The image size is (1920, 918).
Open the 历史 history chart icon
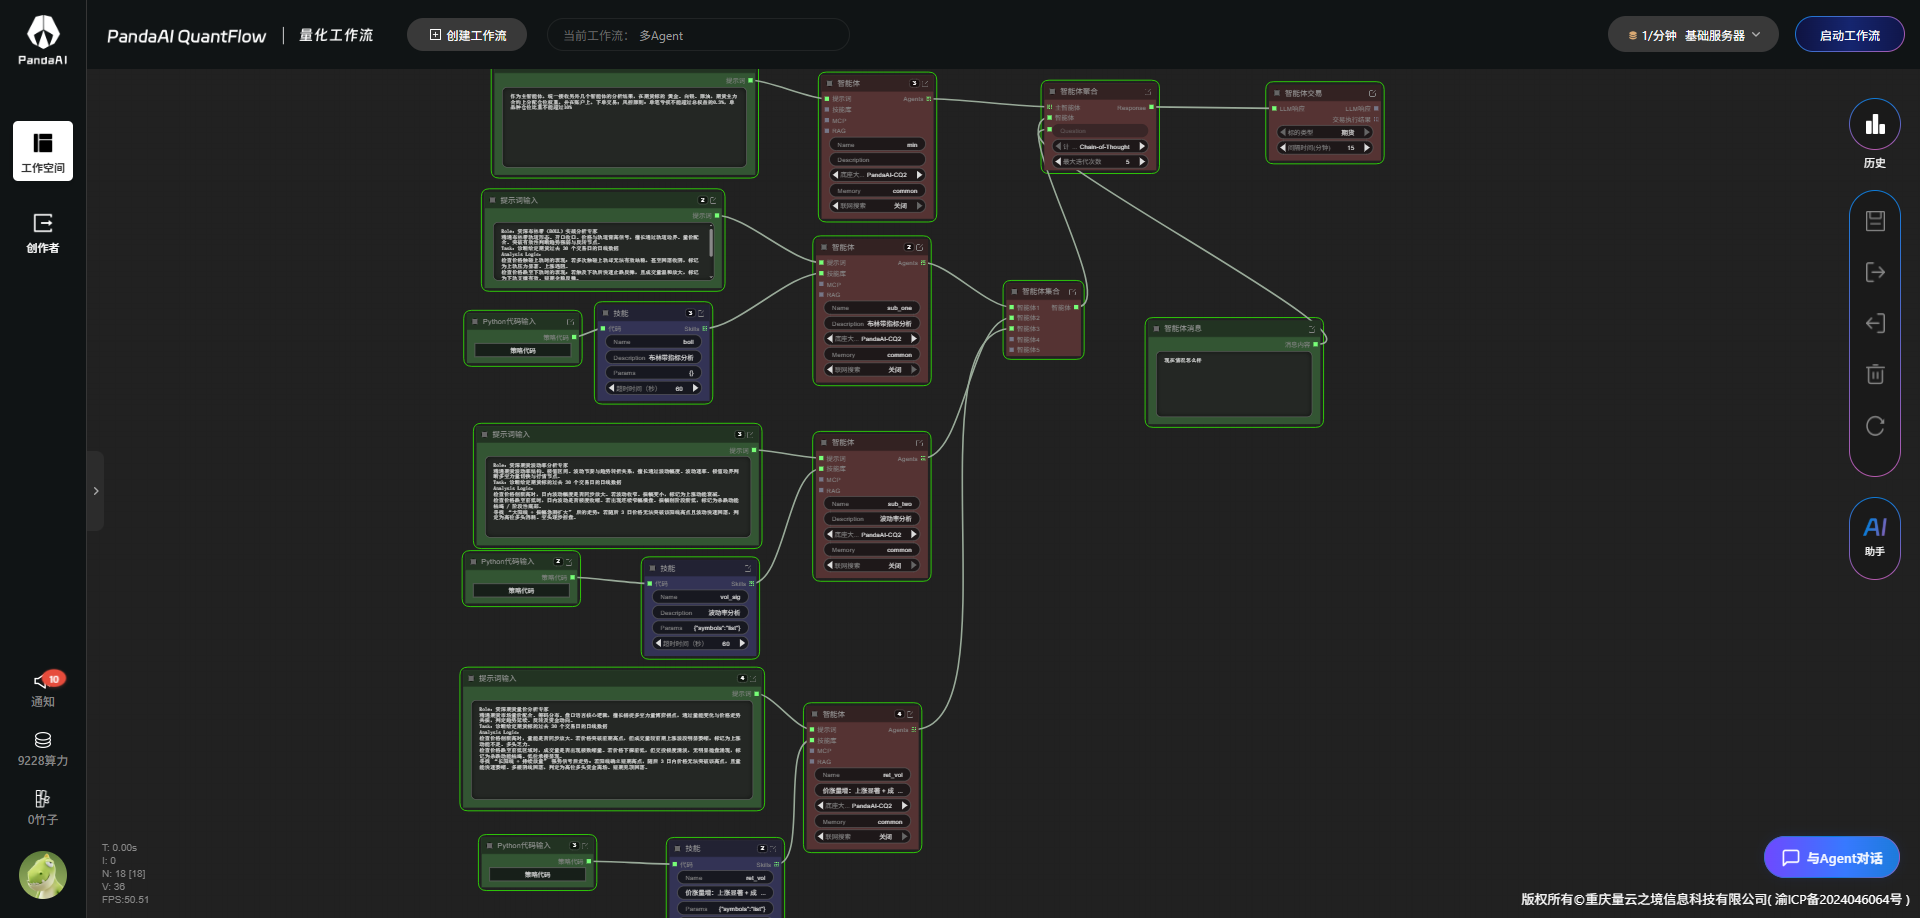point(1874,125)
